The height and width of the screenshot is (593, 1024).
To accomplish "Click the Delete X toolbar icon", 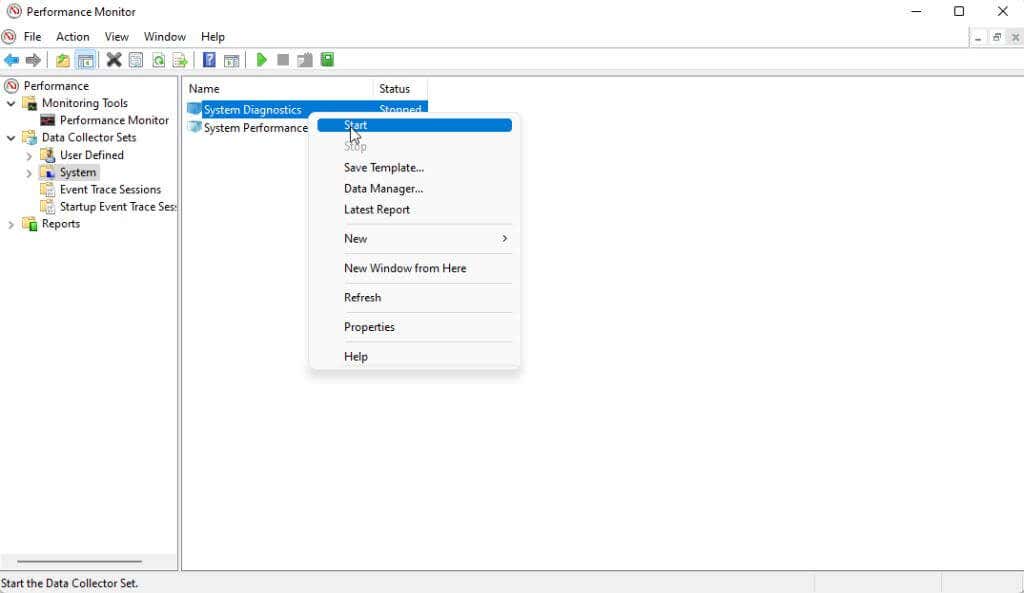I will click(114, 60).
